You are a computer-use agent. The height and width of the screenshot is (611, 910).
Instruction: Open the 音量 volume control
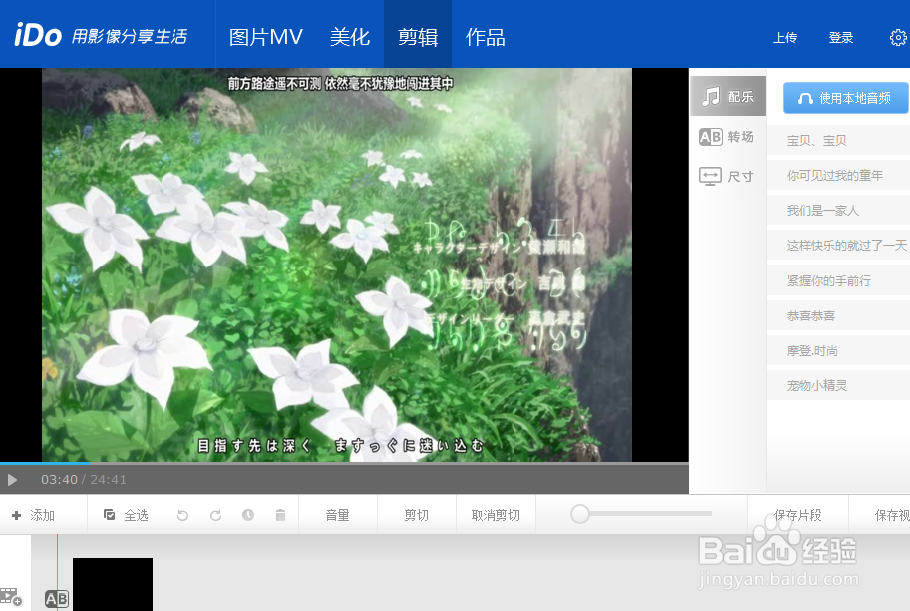click(x=338, y=515)
